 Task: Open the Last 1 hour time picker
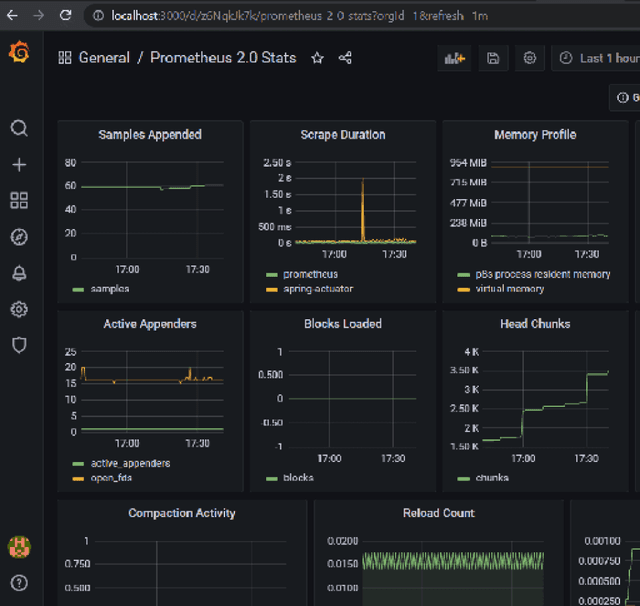pos(597,58)
